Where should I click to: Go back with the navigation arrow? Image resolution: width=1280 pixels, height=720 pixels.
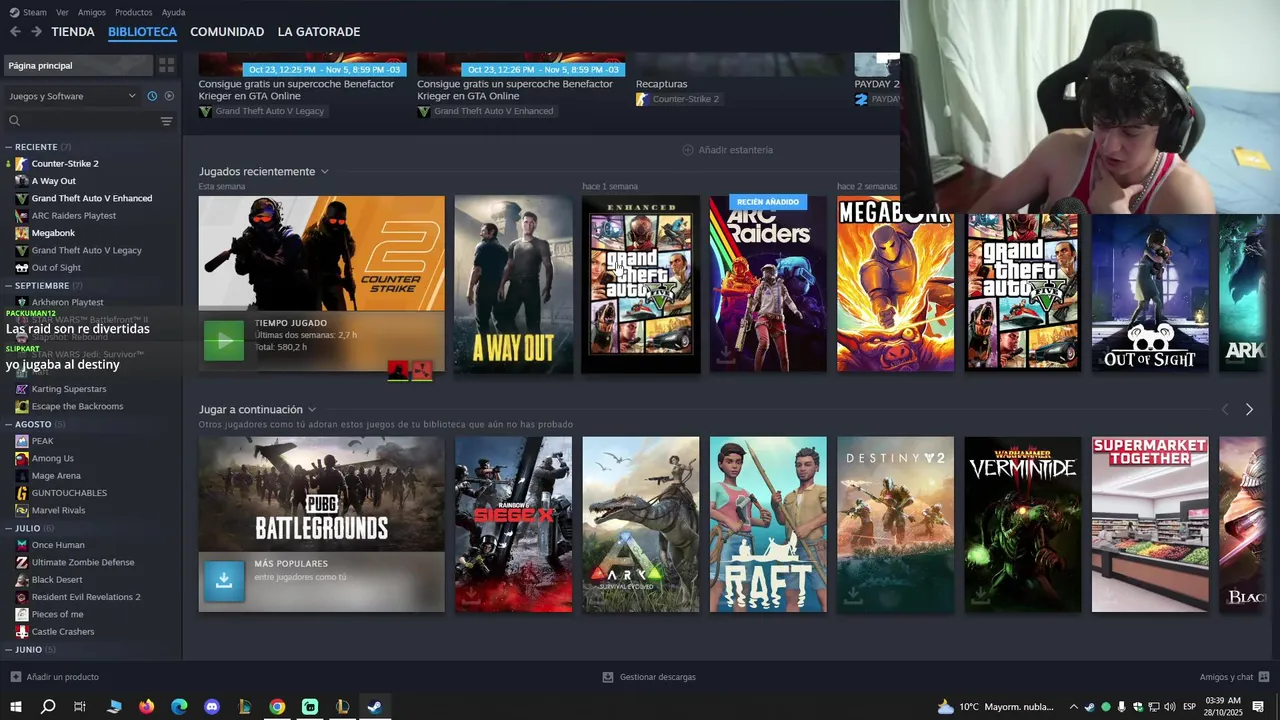click(15, 32)
